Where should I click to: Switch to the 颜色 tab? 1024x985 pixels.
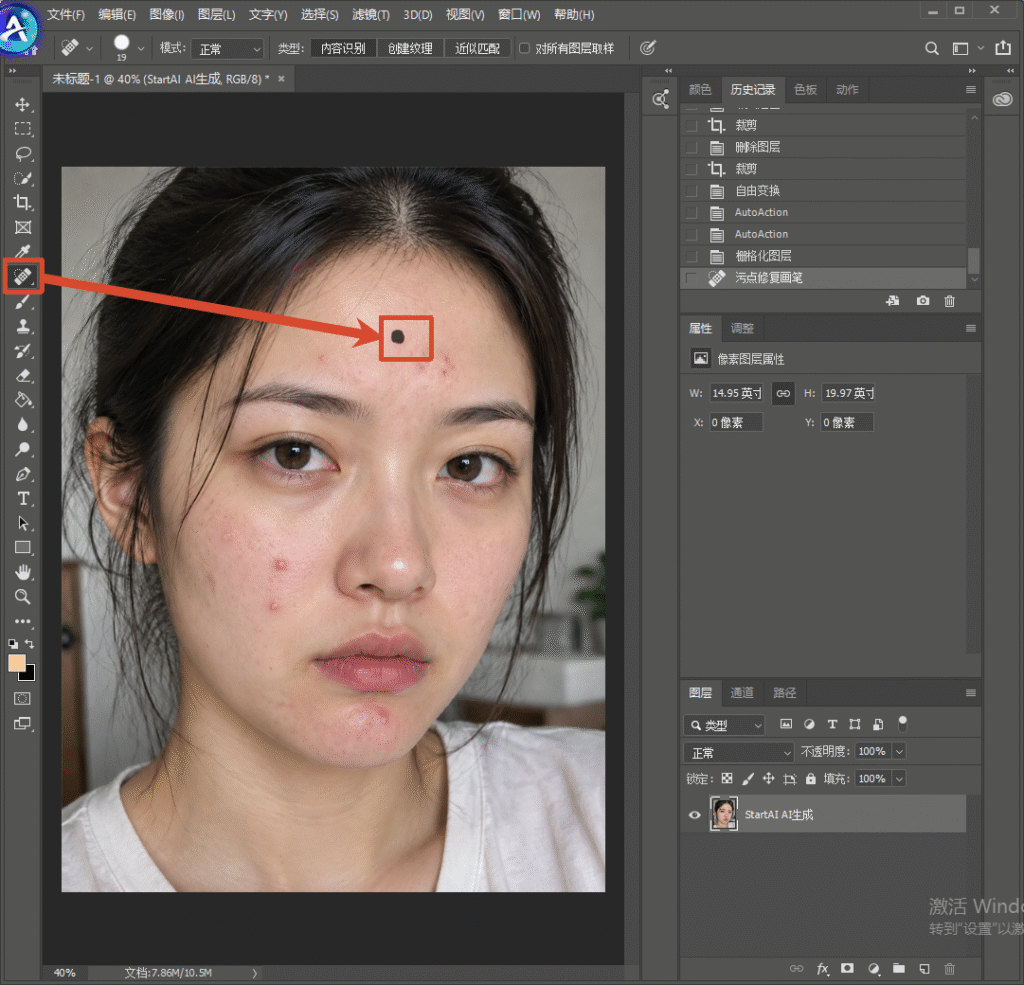click(x=699, y=89)
